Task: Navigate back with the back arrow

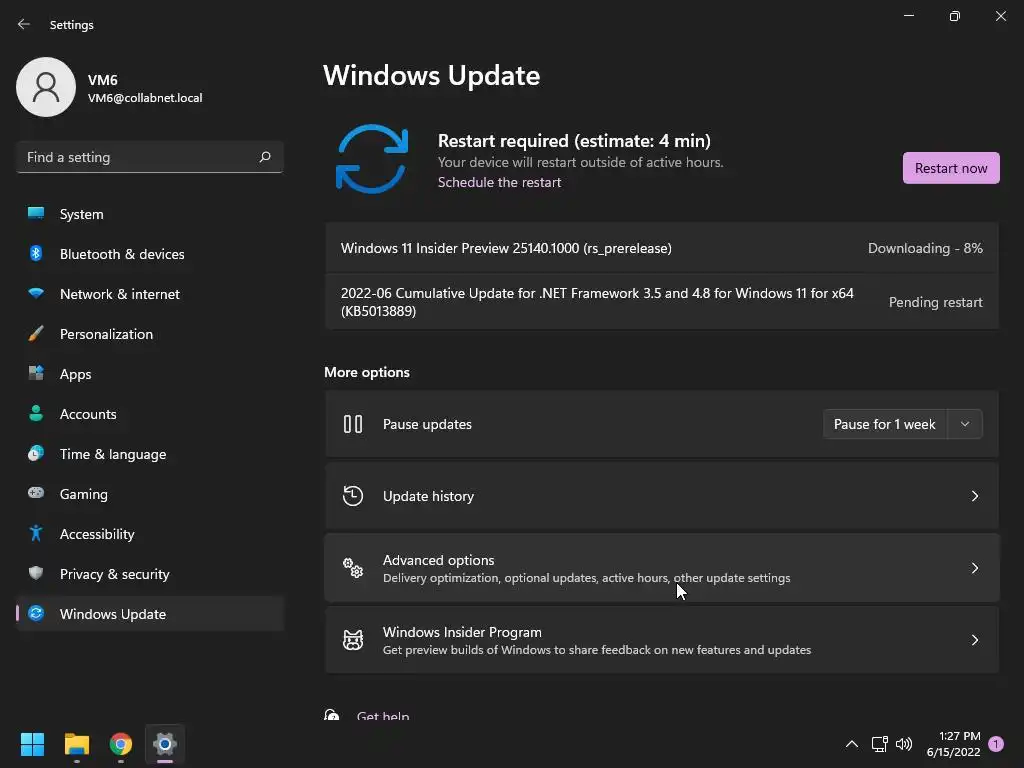Action: coord(24,24)
